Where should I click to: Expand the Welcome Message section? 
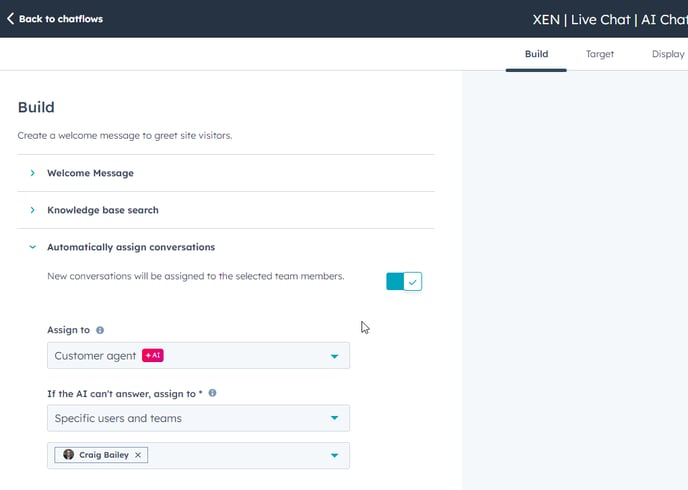[x=90, y=173]
